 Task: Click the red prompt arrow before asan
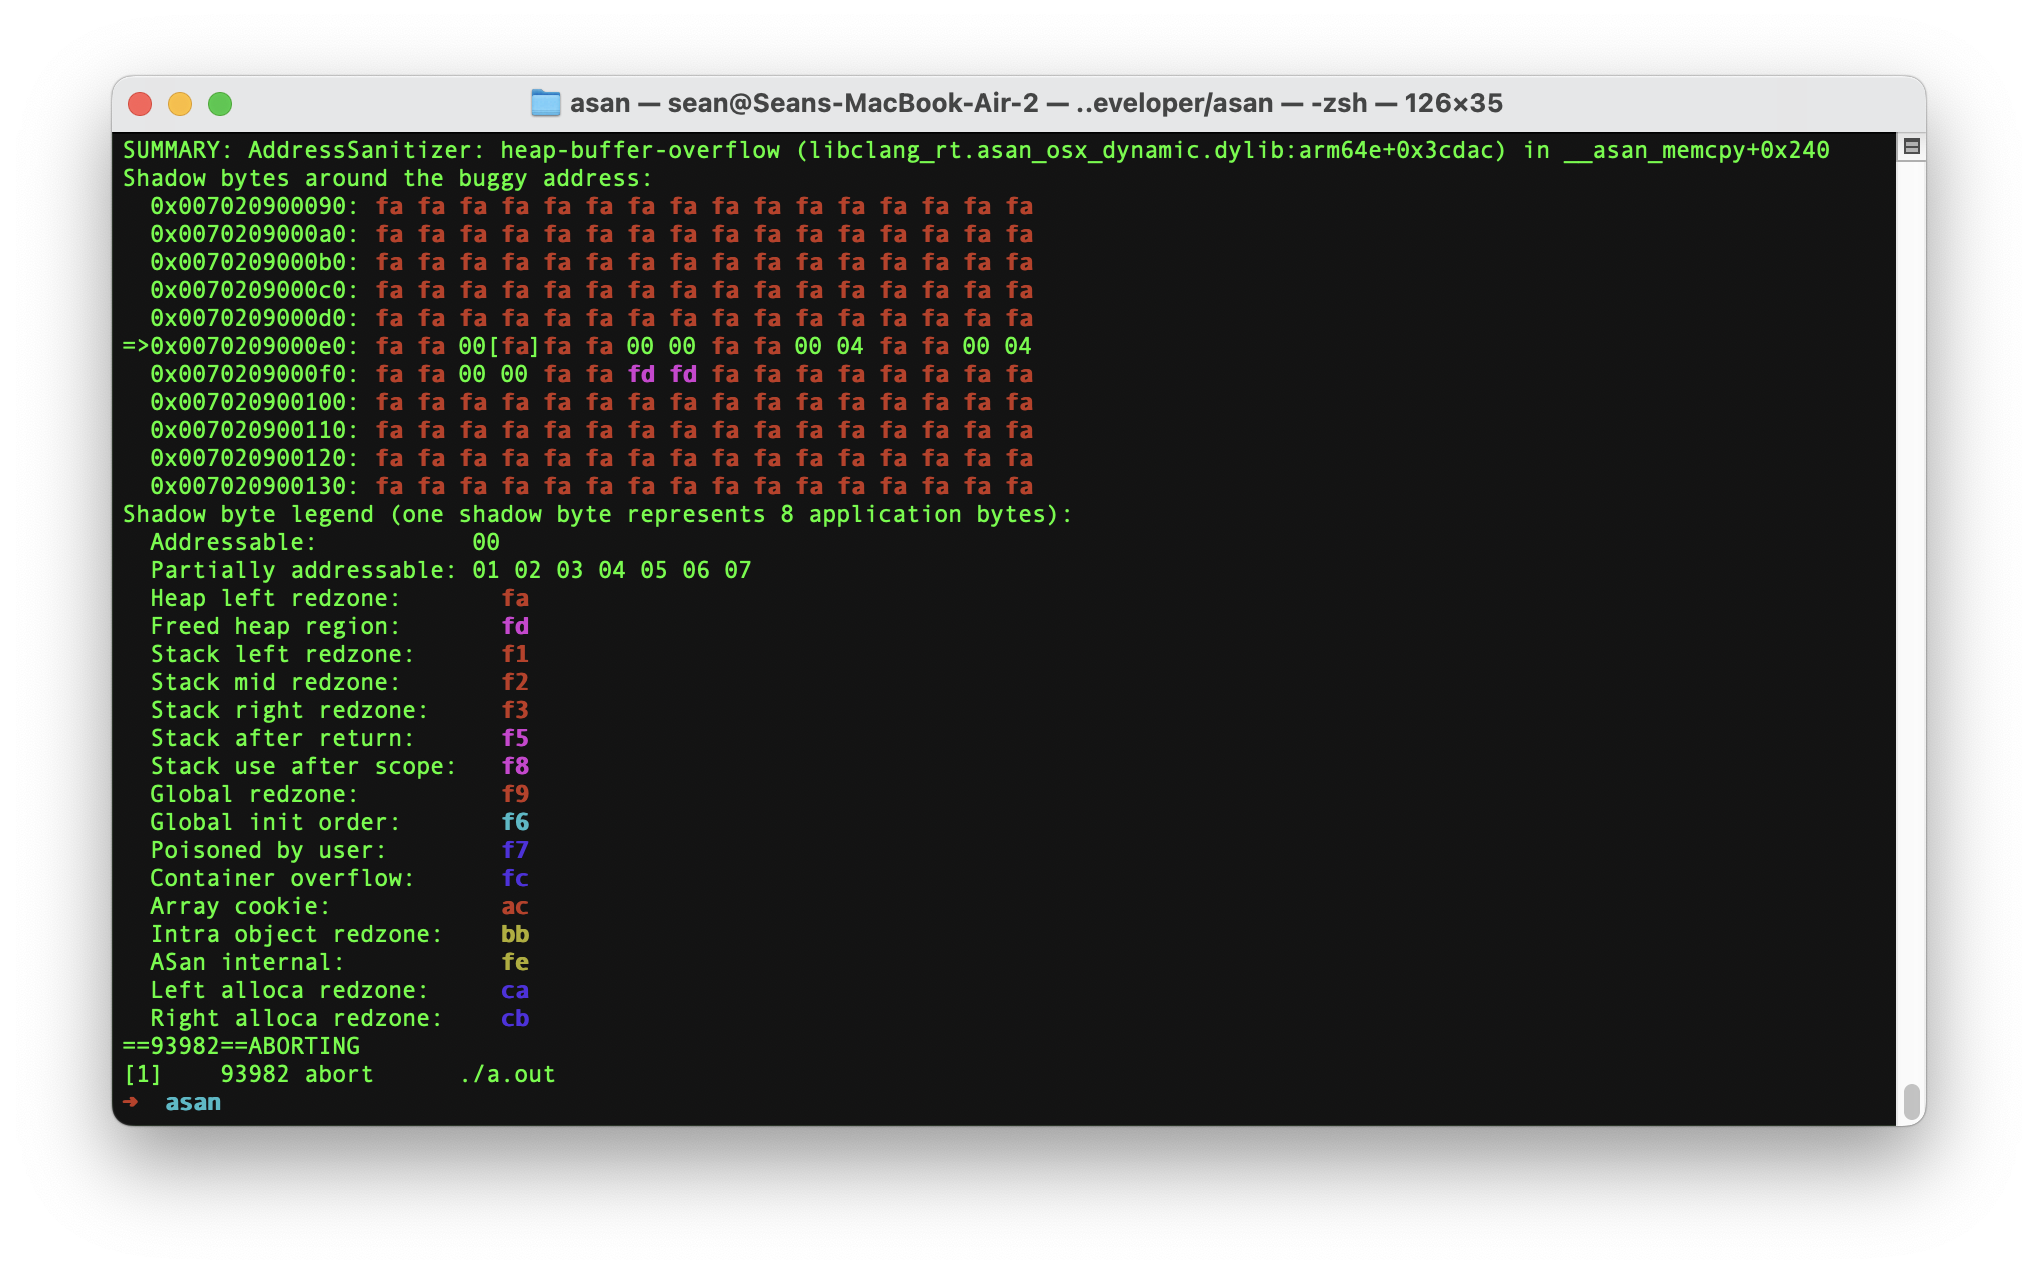click(x=130, y=1102)
